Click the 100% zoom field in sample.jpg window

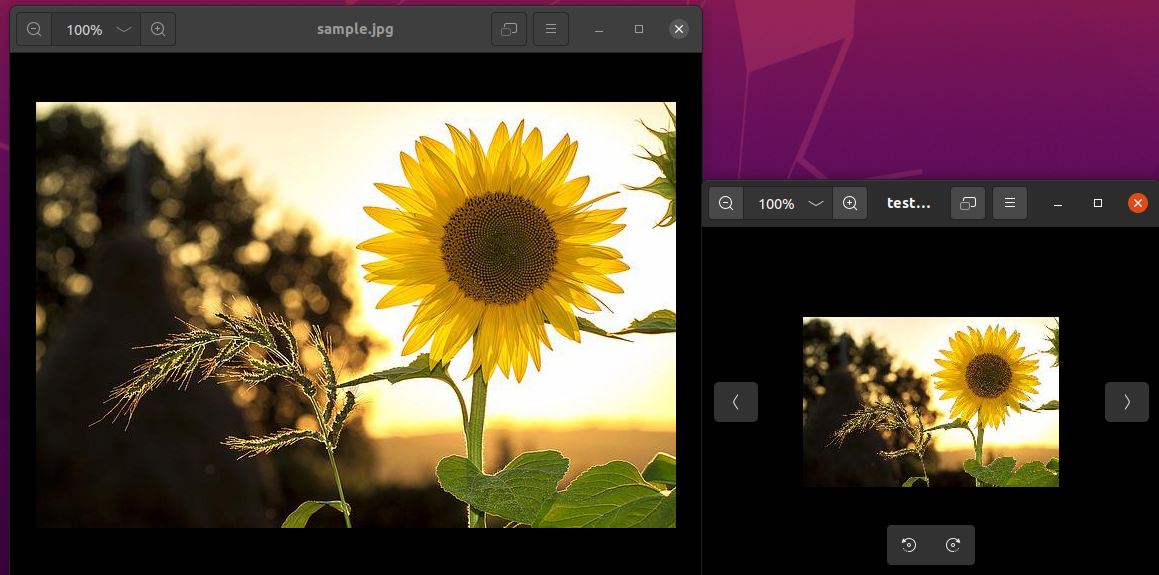tap(84, 30)
